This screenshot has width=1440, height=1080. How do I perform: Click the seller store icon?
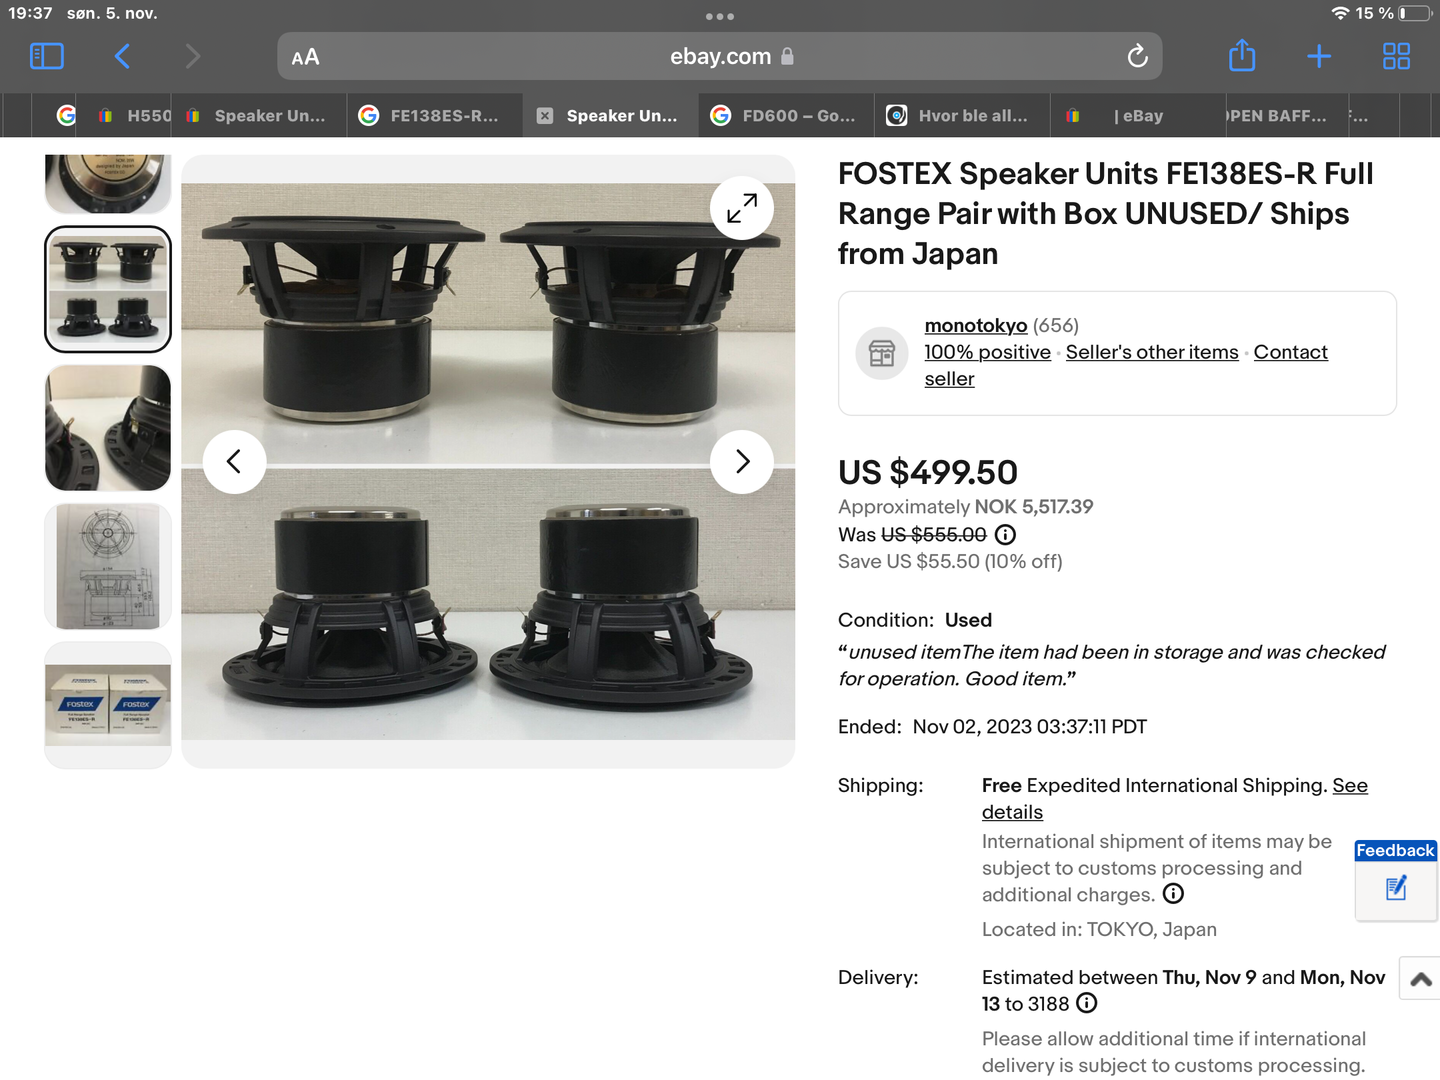coord(882,353)
